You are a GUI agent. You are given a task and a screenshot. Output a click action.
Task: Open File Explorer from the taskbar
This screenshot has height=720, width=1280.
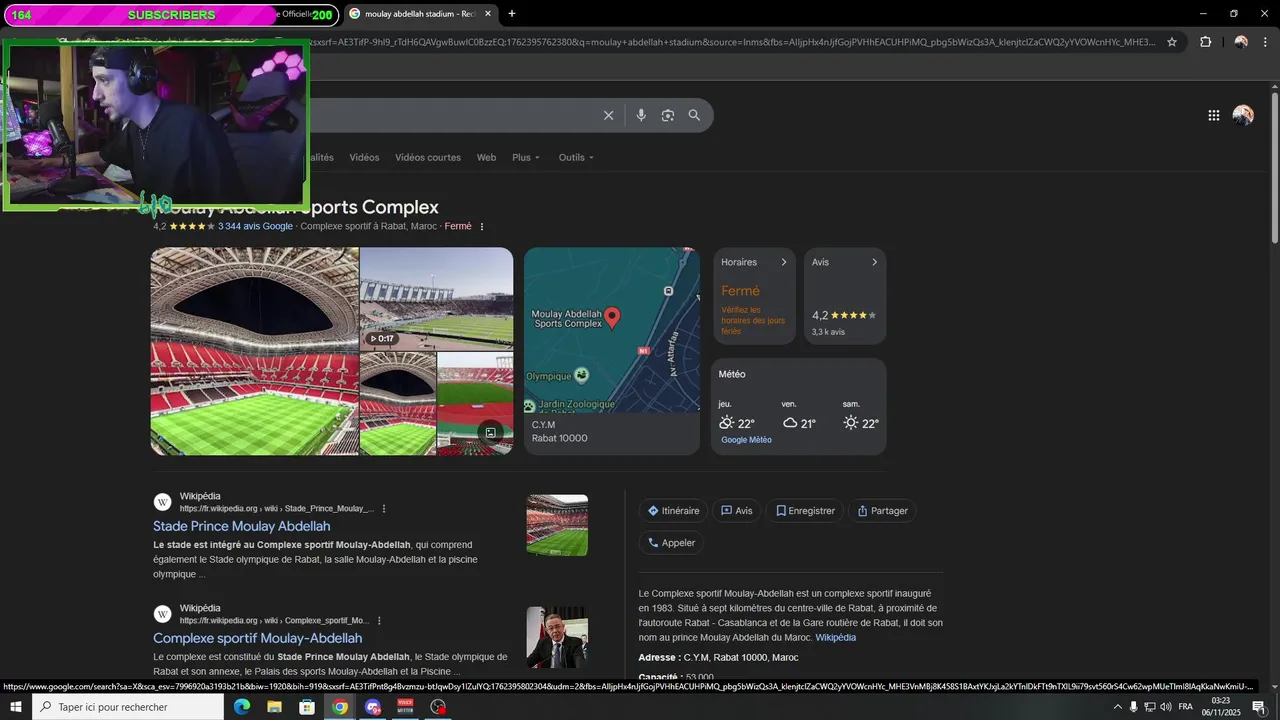click(x=274, y=707)
